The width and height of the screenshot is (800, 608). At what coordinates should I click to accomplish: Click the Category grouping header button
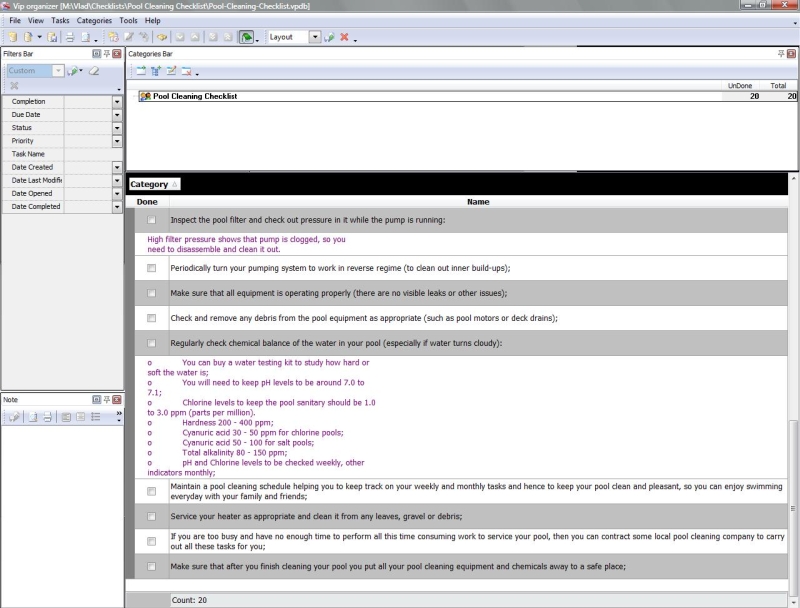click(154, 185)
